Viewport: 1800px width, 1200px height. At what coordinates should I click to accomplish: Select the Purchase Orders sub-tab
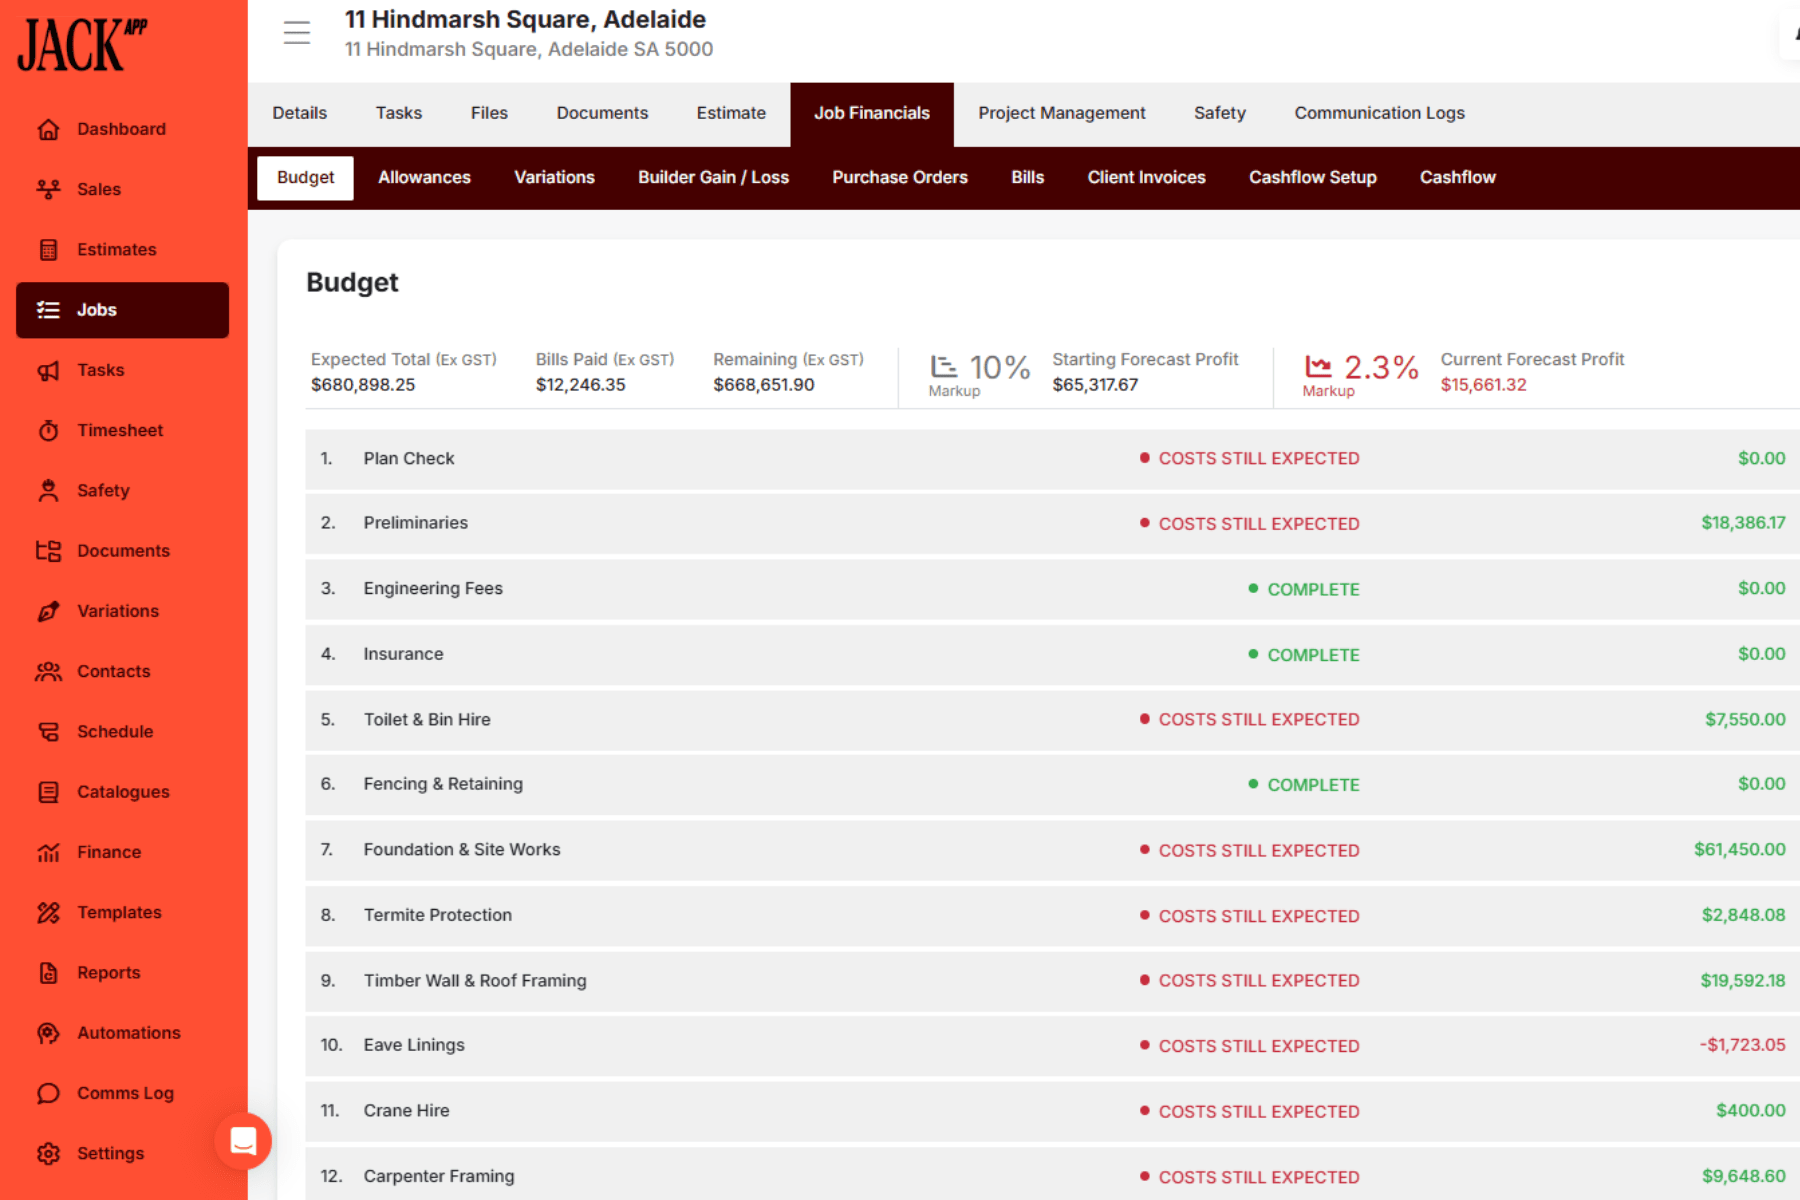tap(899, 177)
